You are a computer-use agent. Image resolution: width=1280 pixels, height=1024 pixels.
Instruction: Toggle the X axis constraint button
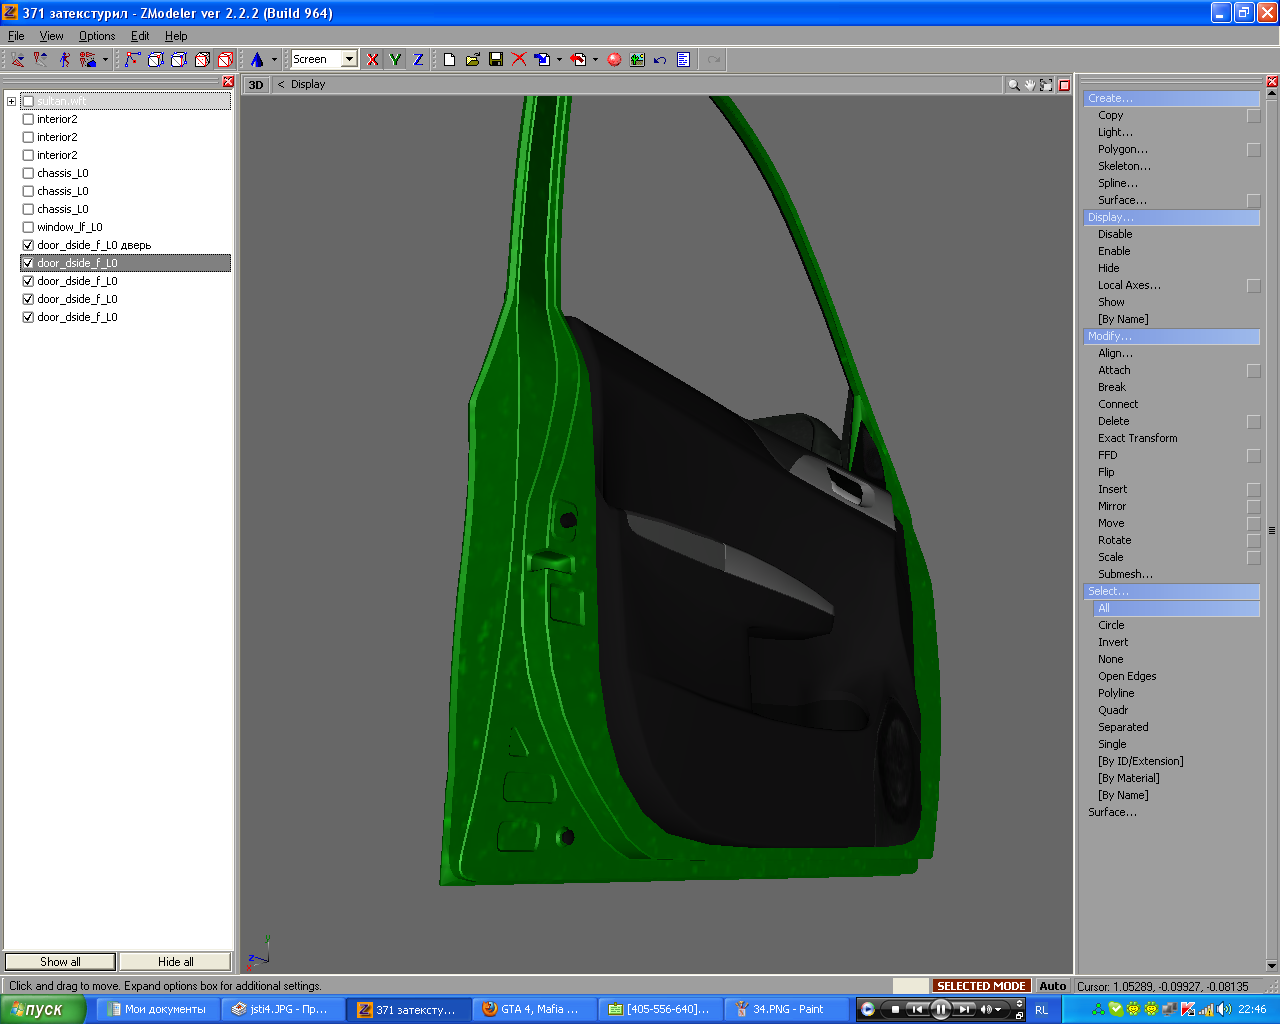click(372, 60)
